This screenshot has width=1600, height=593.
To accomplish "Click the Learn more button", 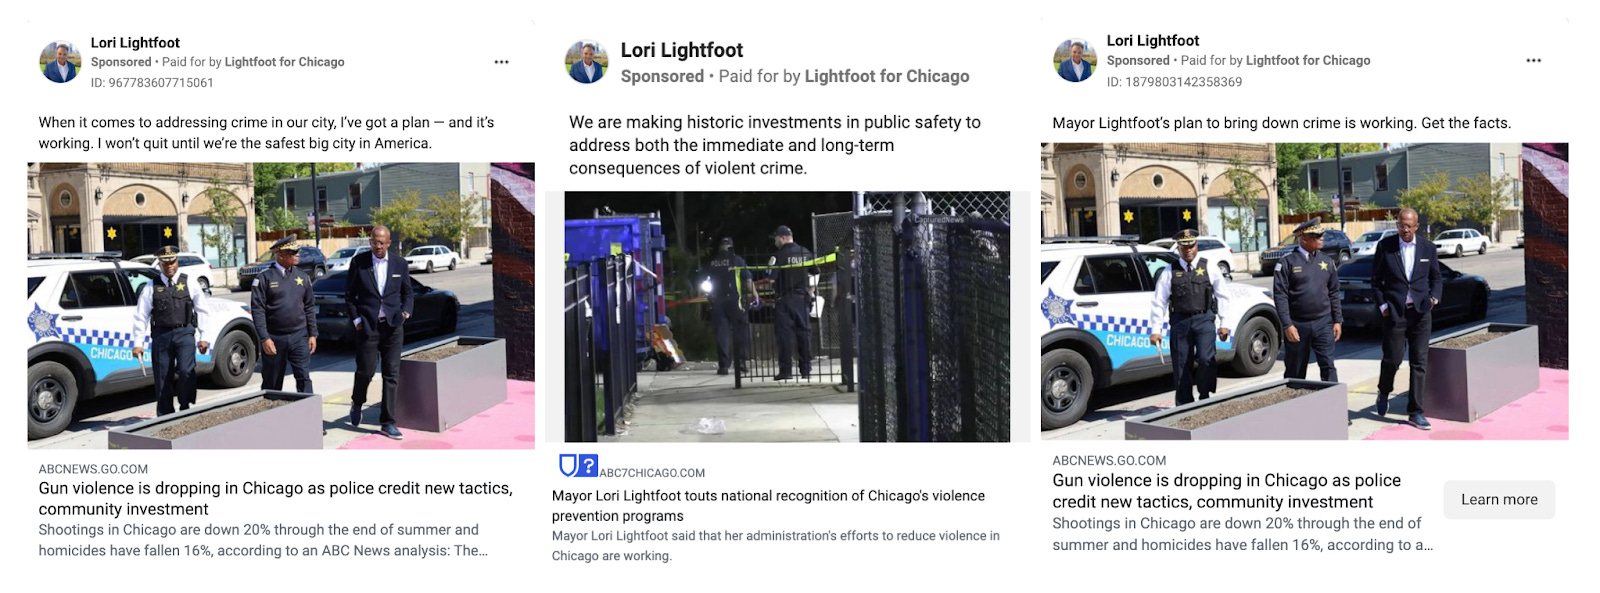I will [1499, 499].
